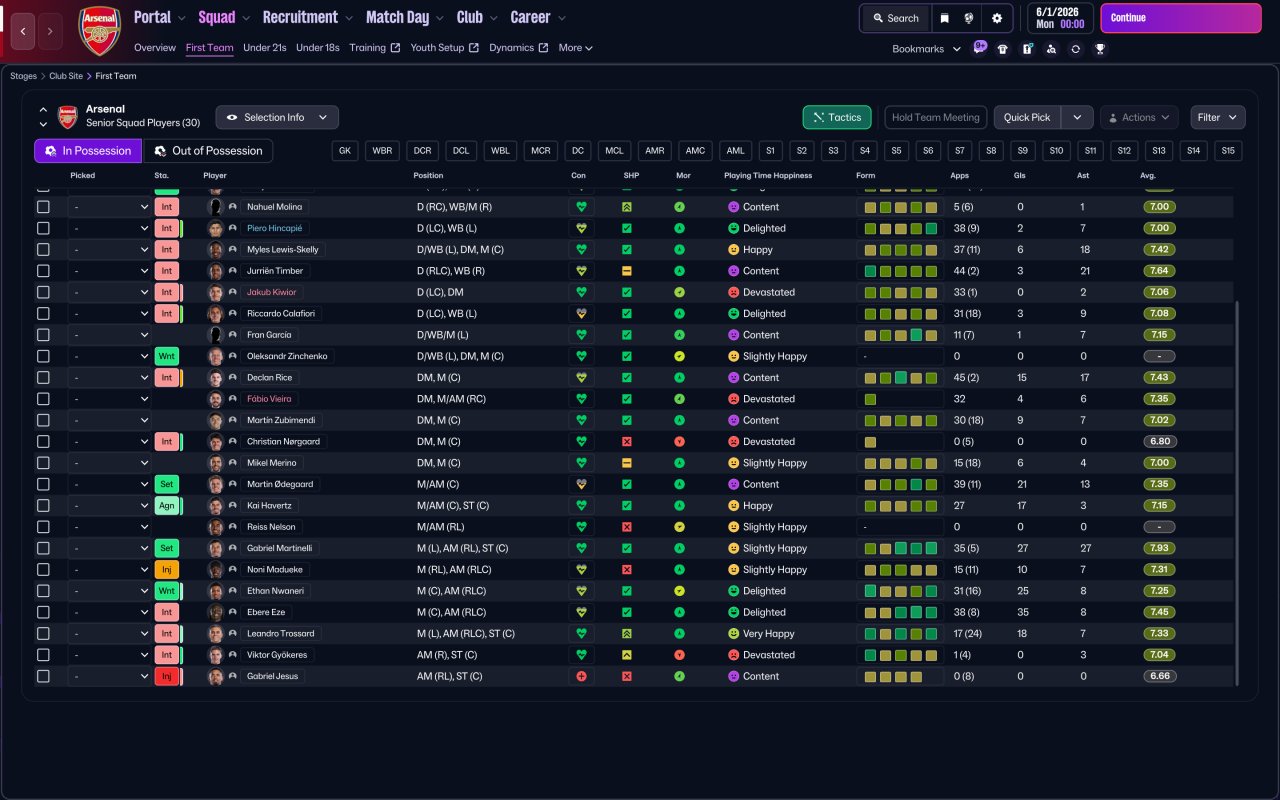Tick the checkbox for Viktor Gyökeres
The height and width of the screenshot is (800, 1280).
(x=43, y=655)
